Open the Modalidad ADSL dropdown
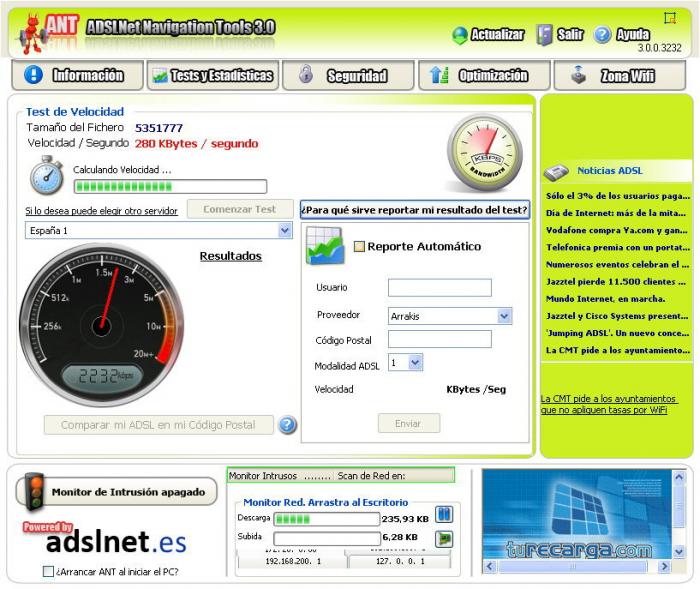Screen dimensions: 700x589 pyautogui.click(x=415, y=363)
